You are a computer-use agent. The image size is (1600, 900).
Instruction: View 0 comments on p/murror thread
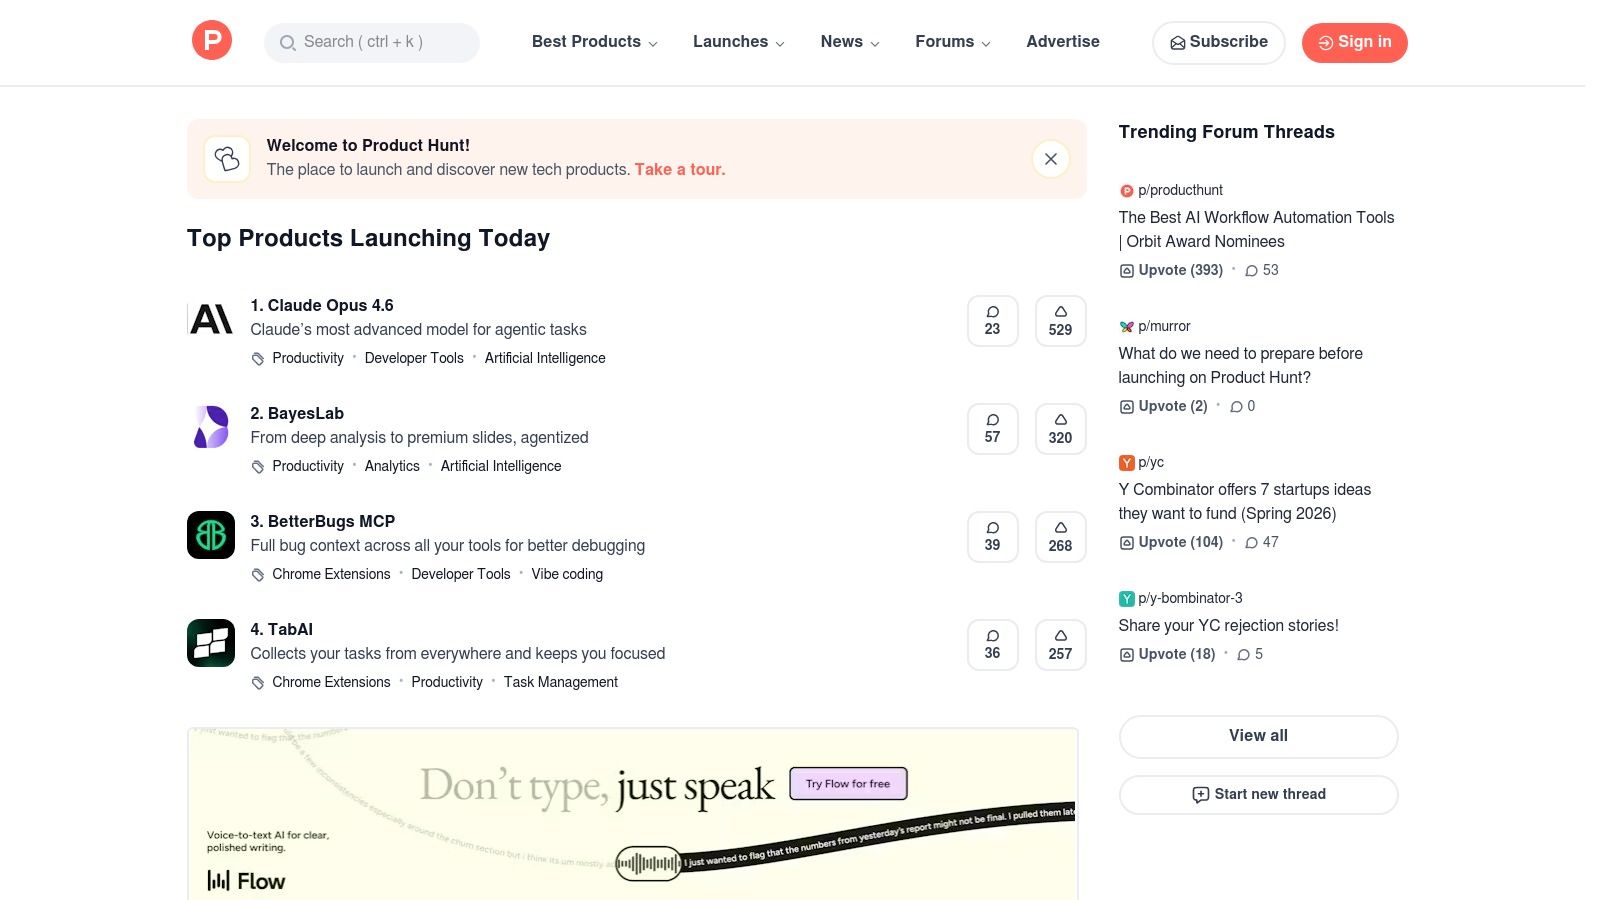(1243, 406)
